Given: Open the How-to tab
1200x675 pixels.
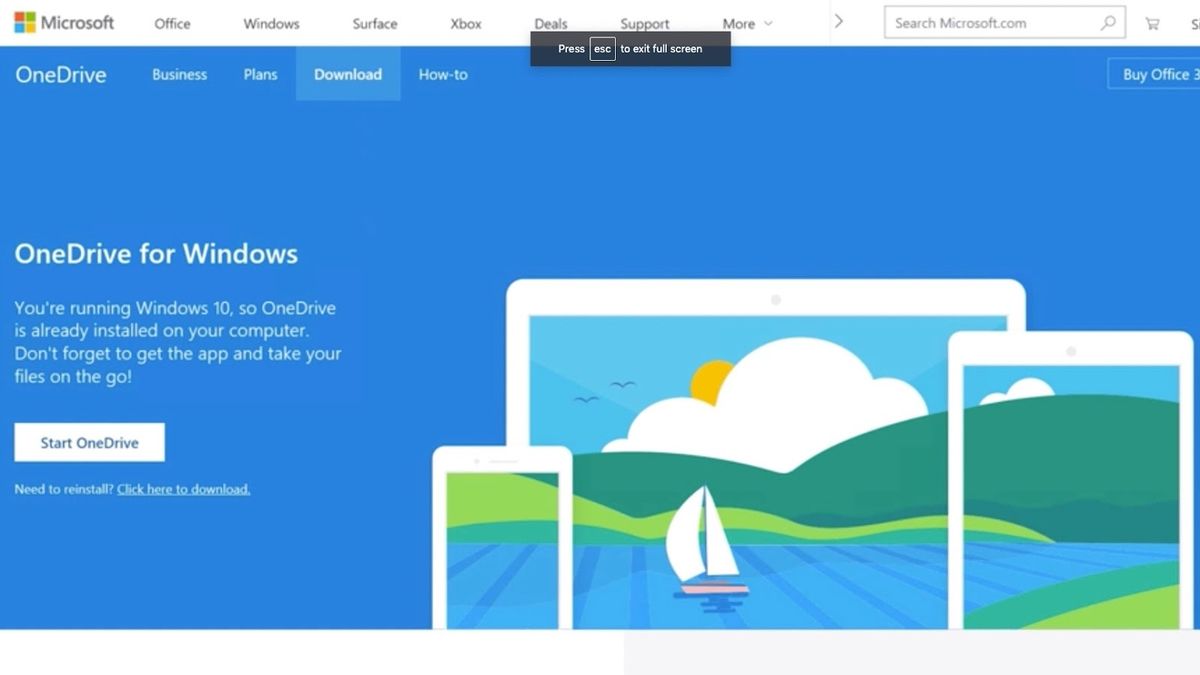Looking at the screenshot, I should (443, 74).
